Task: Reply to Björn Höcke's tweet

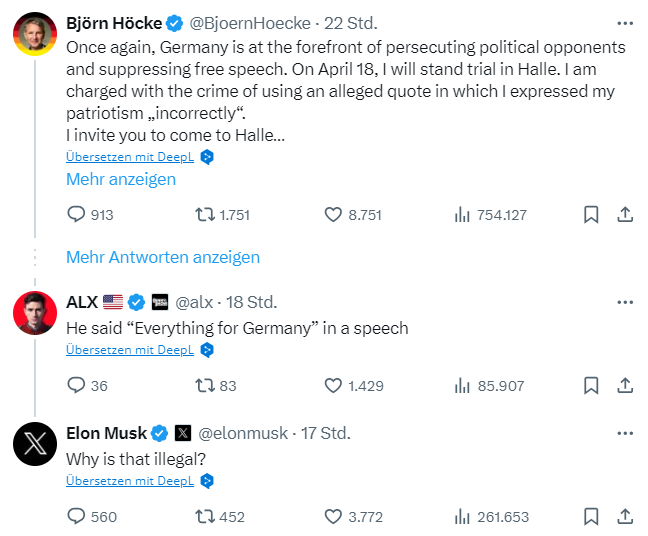Action: pos(76,214)
